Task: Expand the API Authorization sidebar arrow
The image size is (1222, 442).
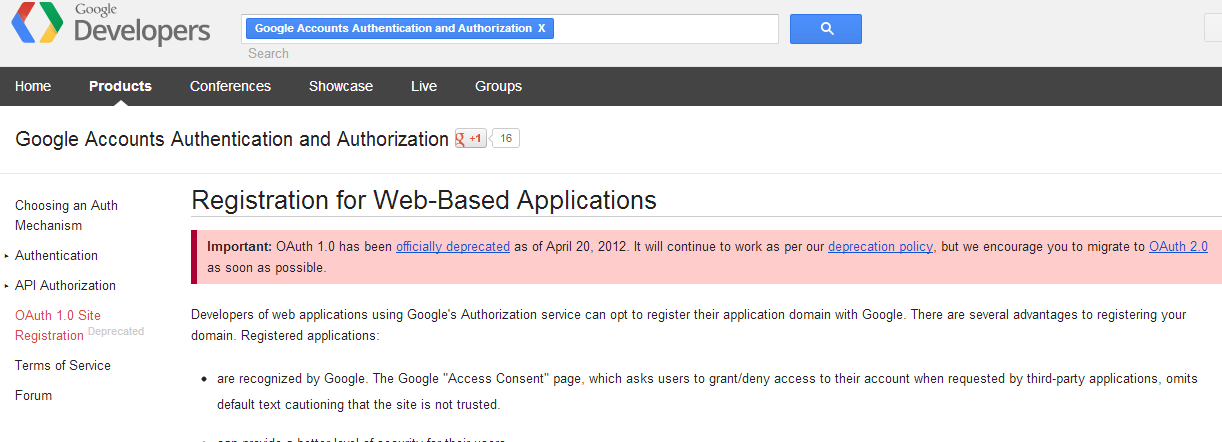Action: (x=6, y=286)
